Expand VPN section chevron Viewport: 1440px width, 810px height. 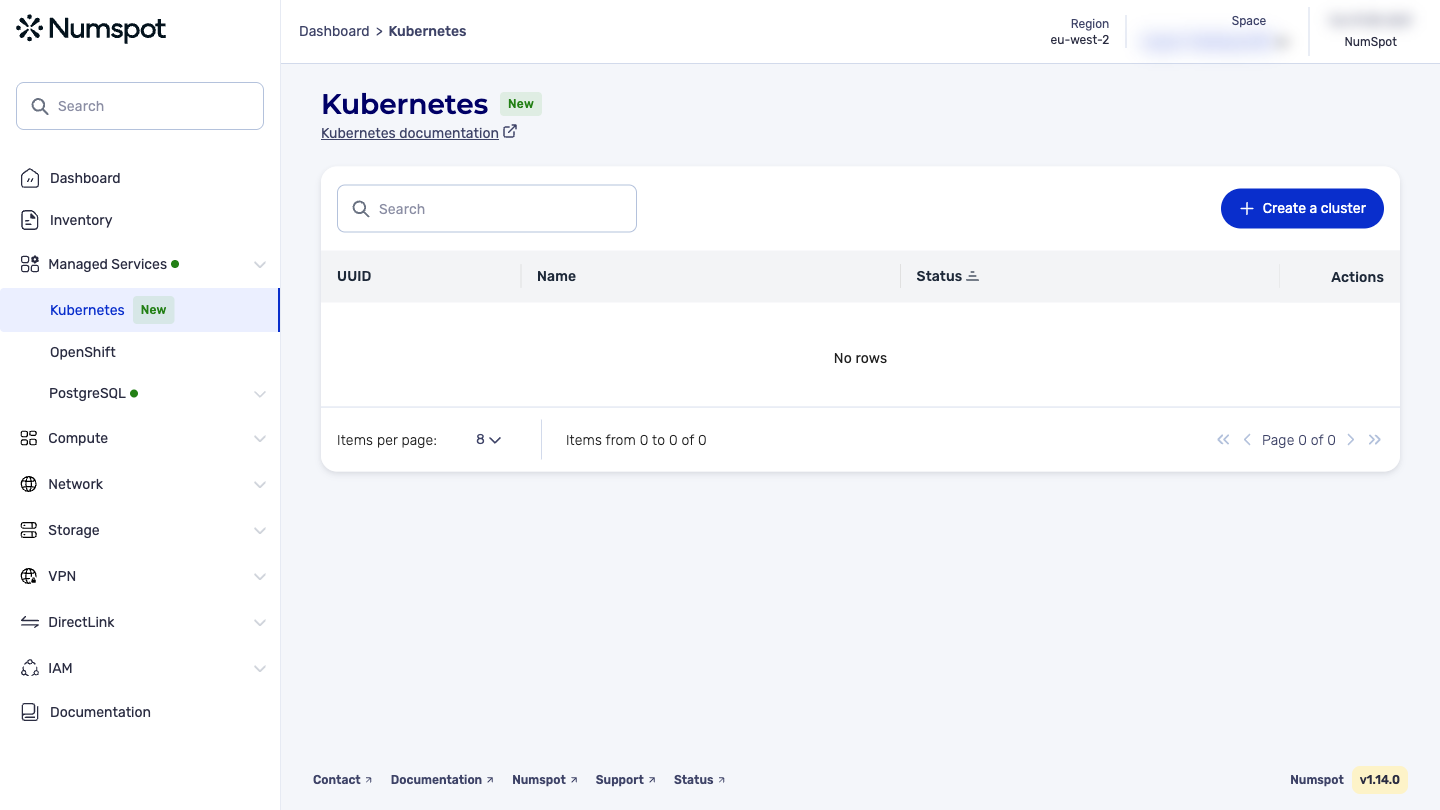coord(260,576)
